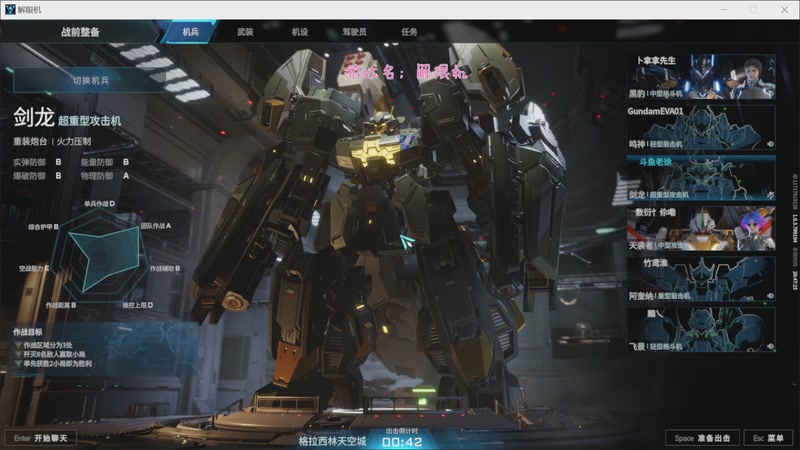Screen dimensions: 800x450
Task: Click the 作战辅助 B radar label
Action: click(164, 268)
